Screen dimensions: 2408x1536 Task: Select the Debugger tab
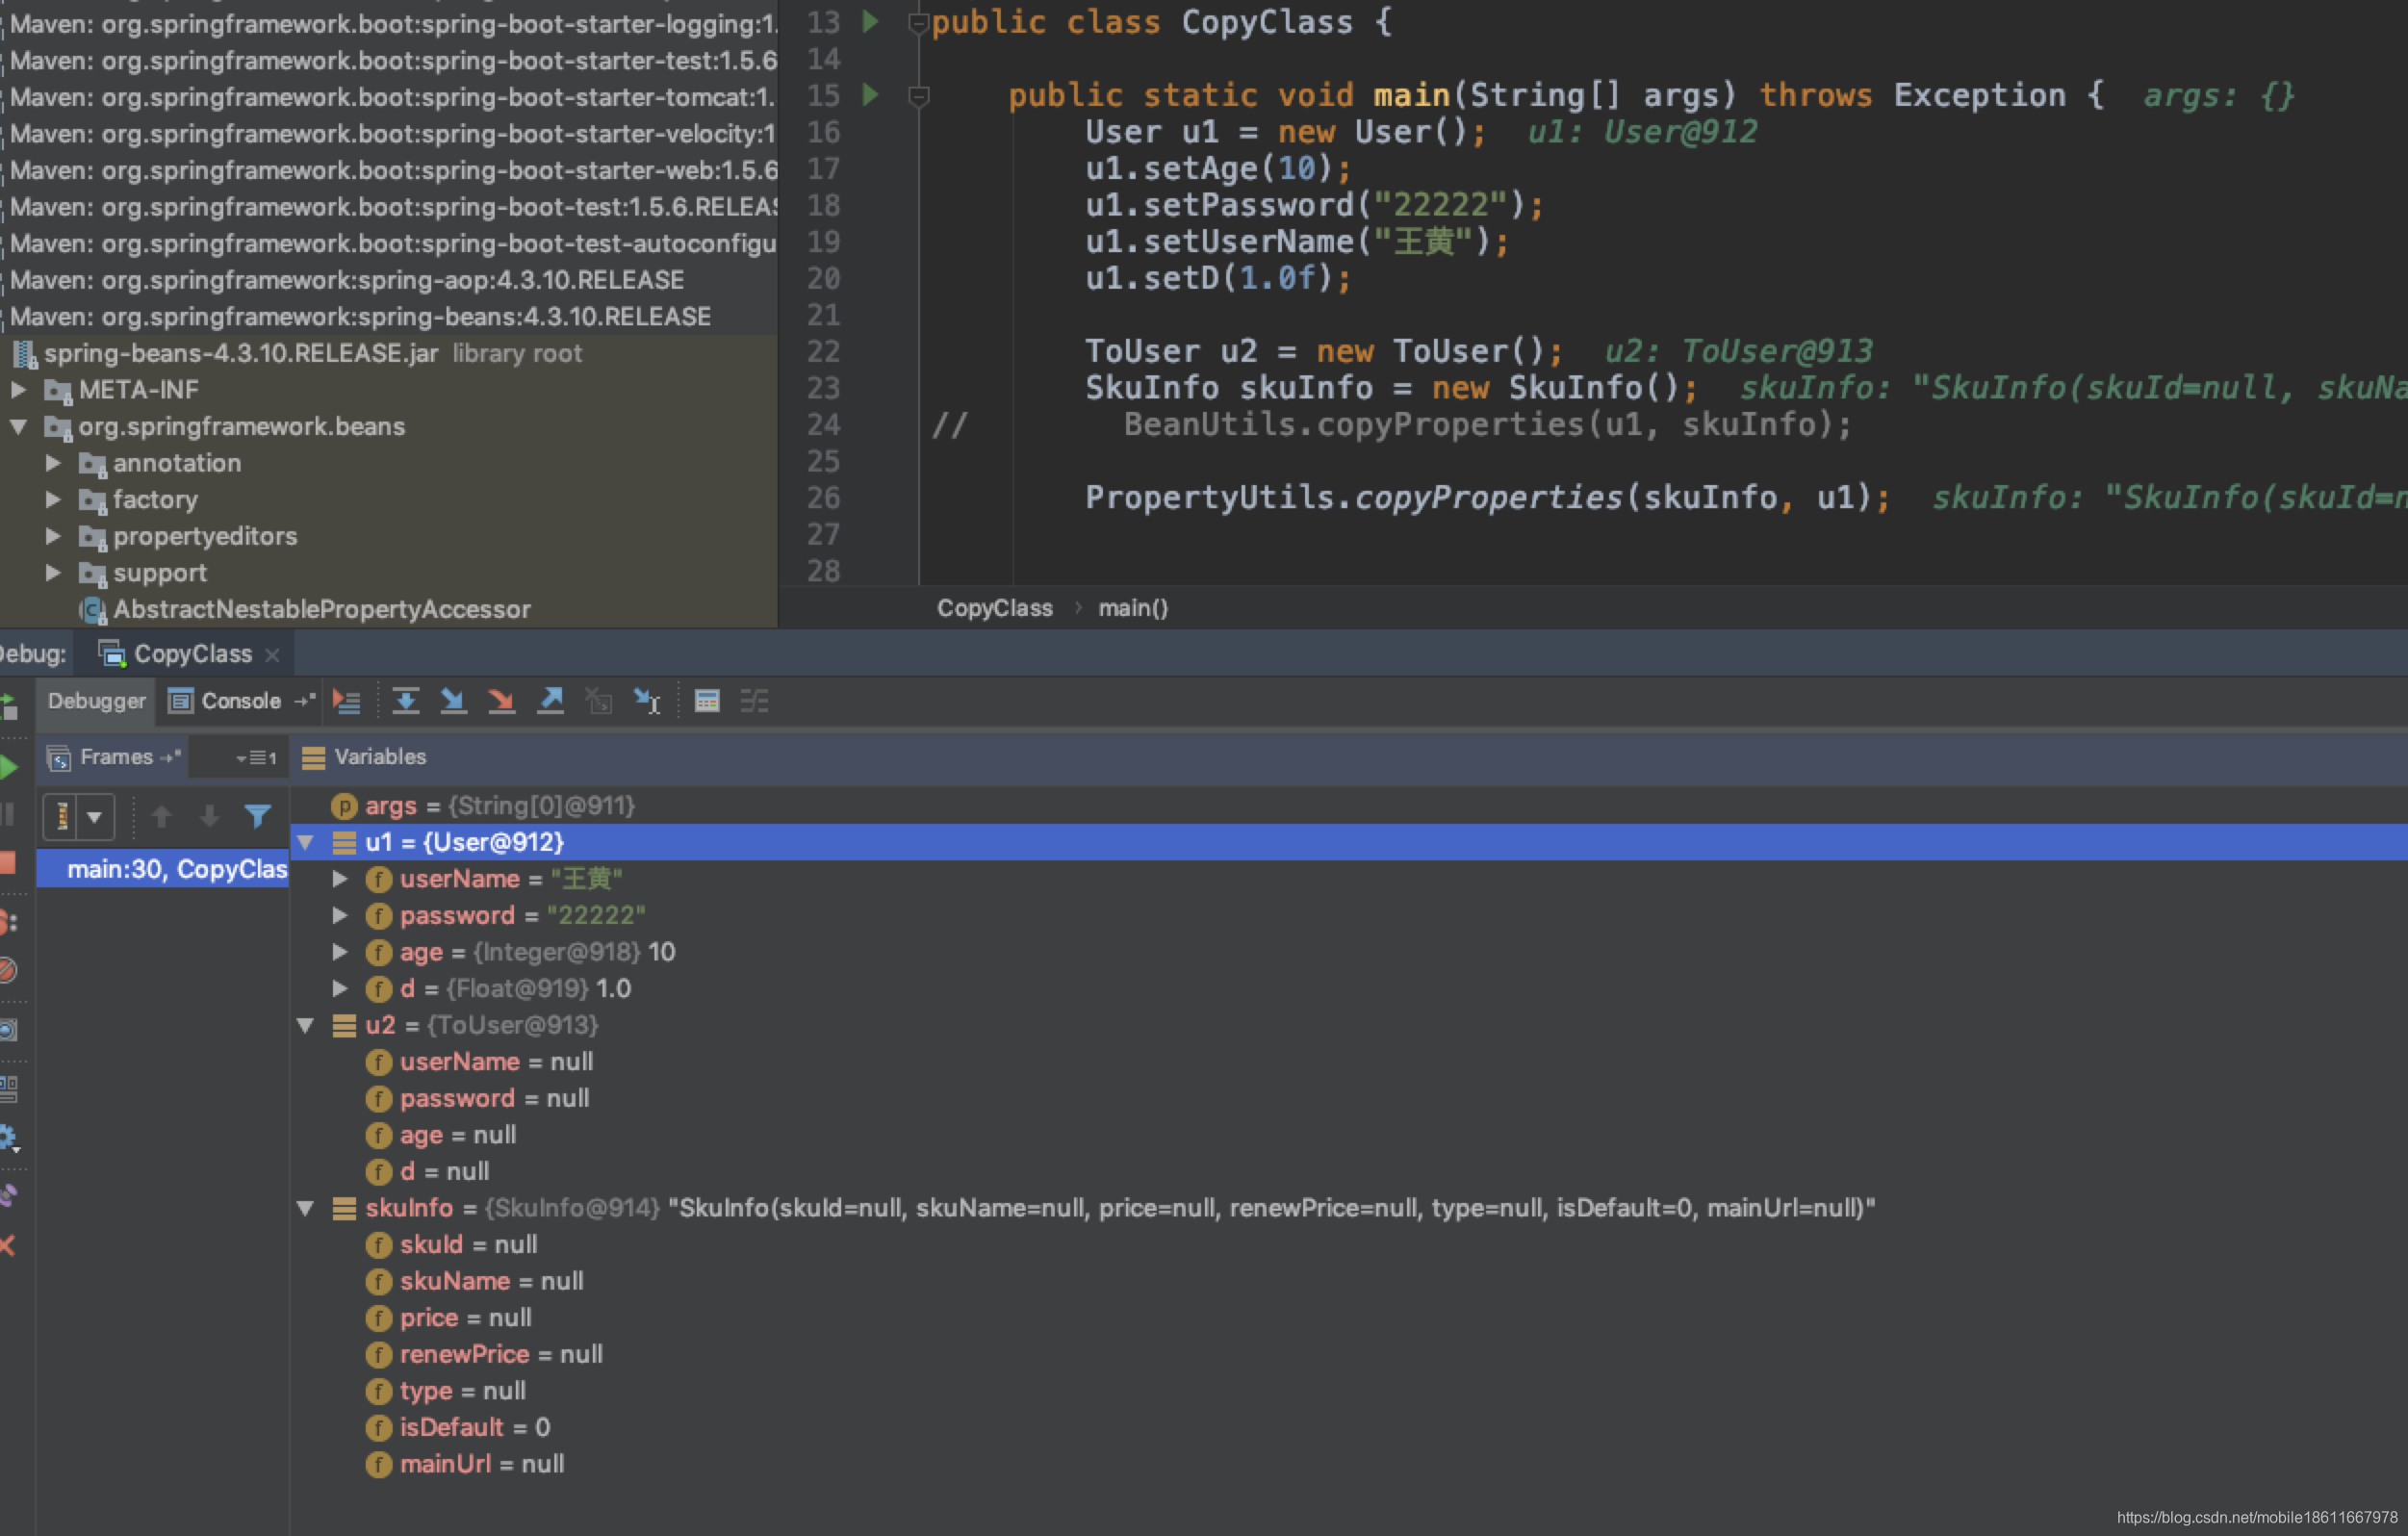coord(96,701)
